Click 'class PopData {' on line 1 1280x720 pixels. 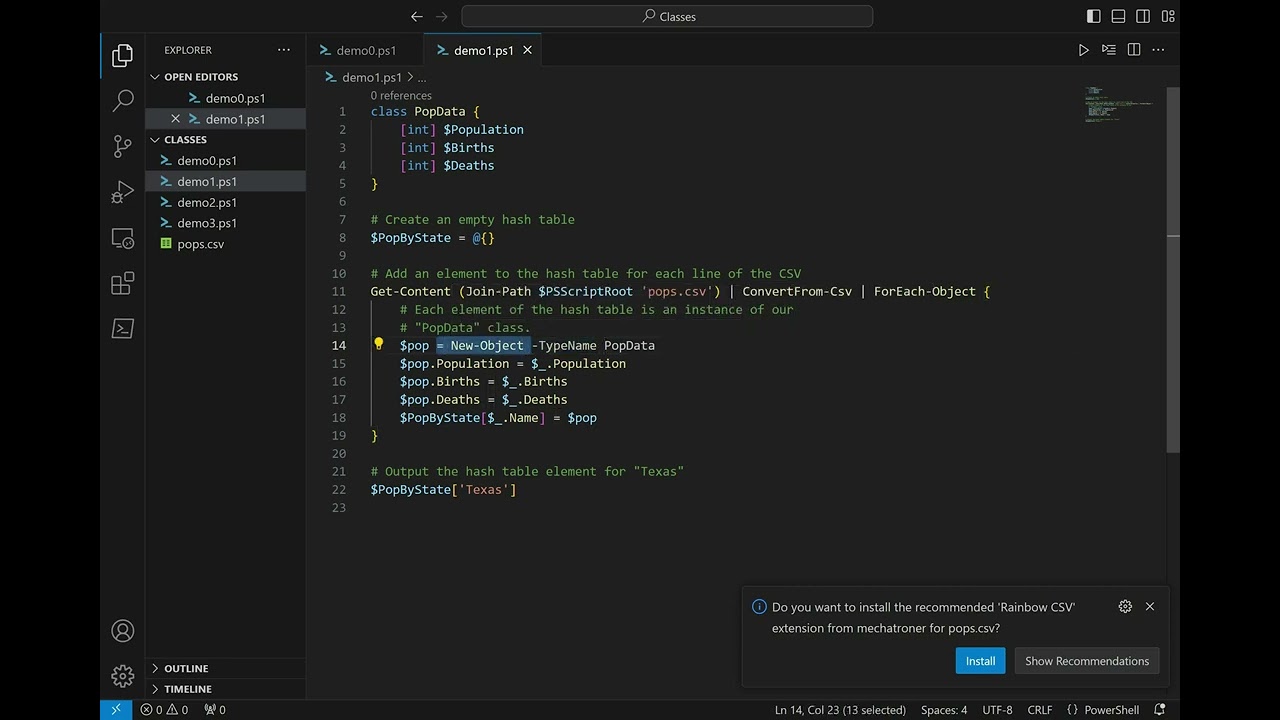pos(425,112)
